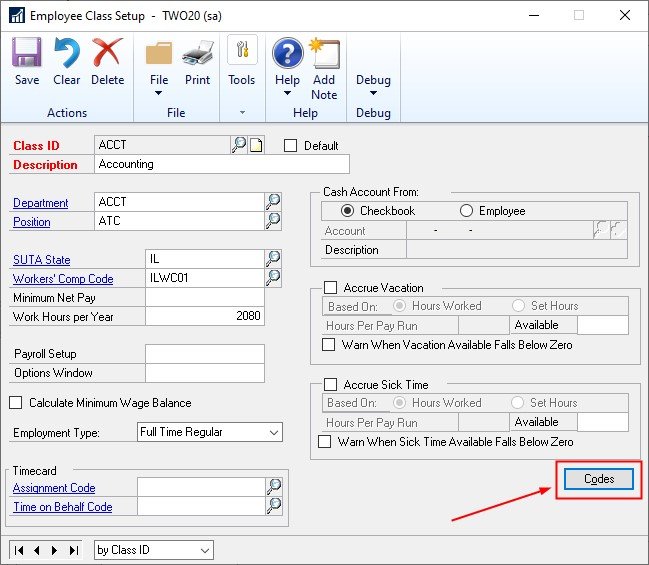The image size is (649, 565).
Task: Click the Options Window field
Action: 205,373
